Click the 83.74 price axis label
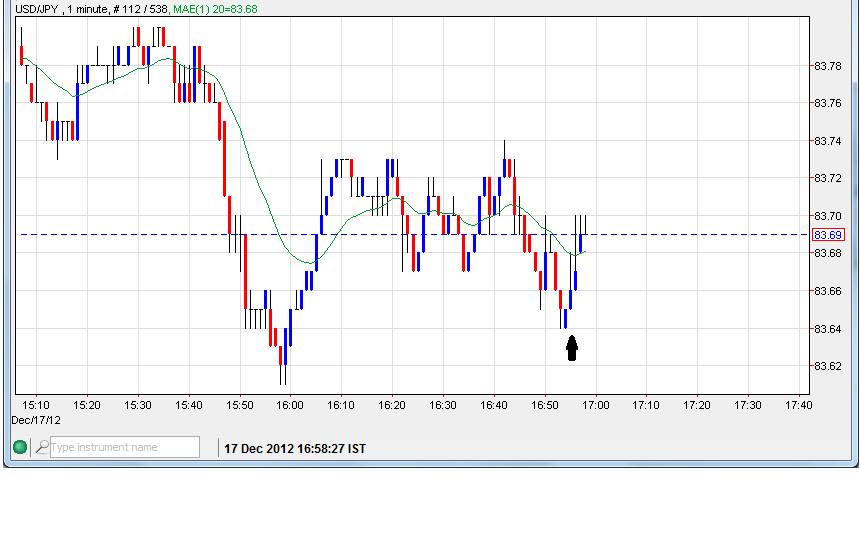860x540 pixels. click(x=828, y=141)
